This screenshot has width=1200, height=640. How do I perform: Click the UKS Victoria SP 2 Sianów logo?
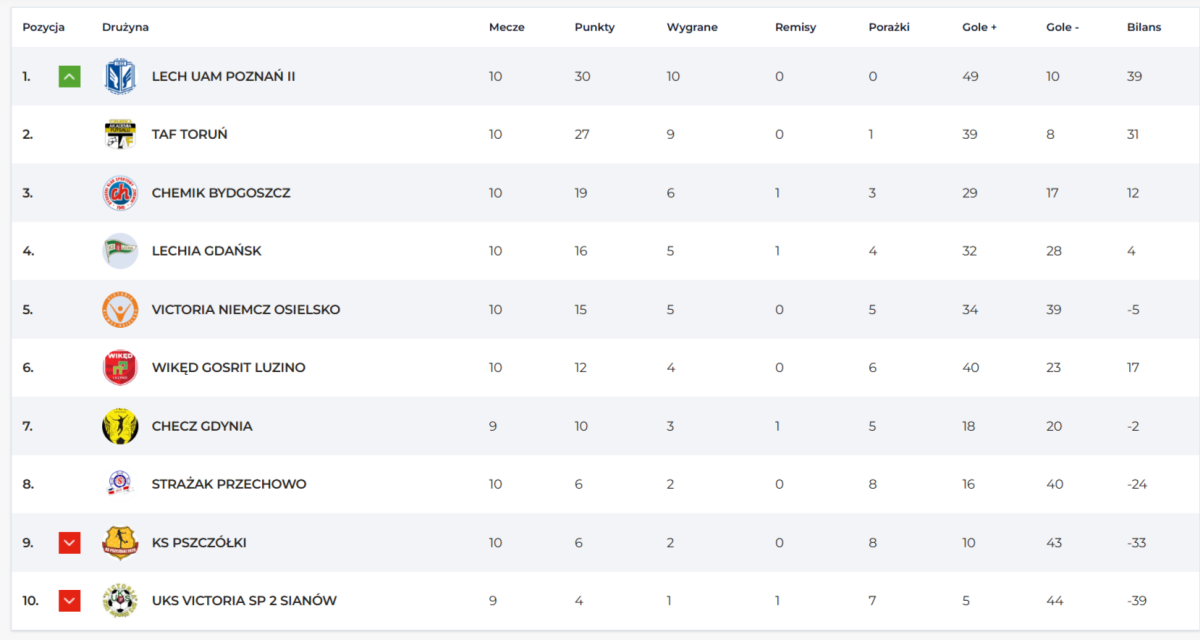120,600
